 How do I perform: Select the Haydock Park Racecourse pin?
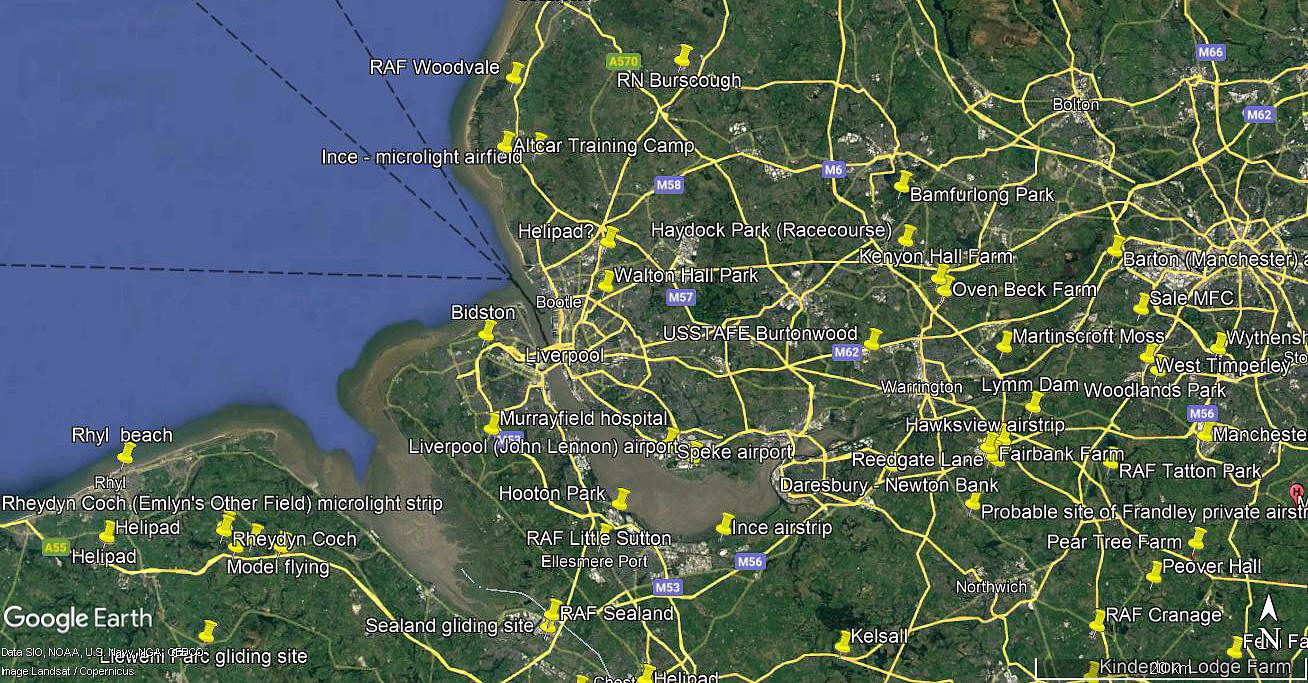(x=907, y=236)
